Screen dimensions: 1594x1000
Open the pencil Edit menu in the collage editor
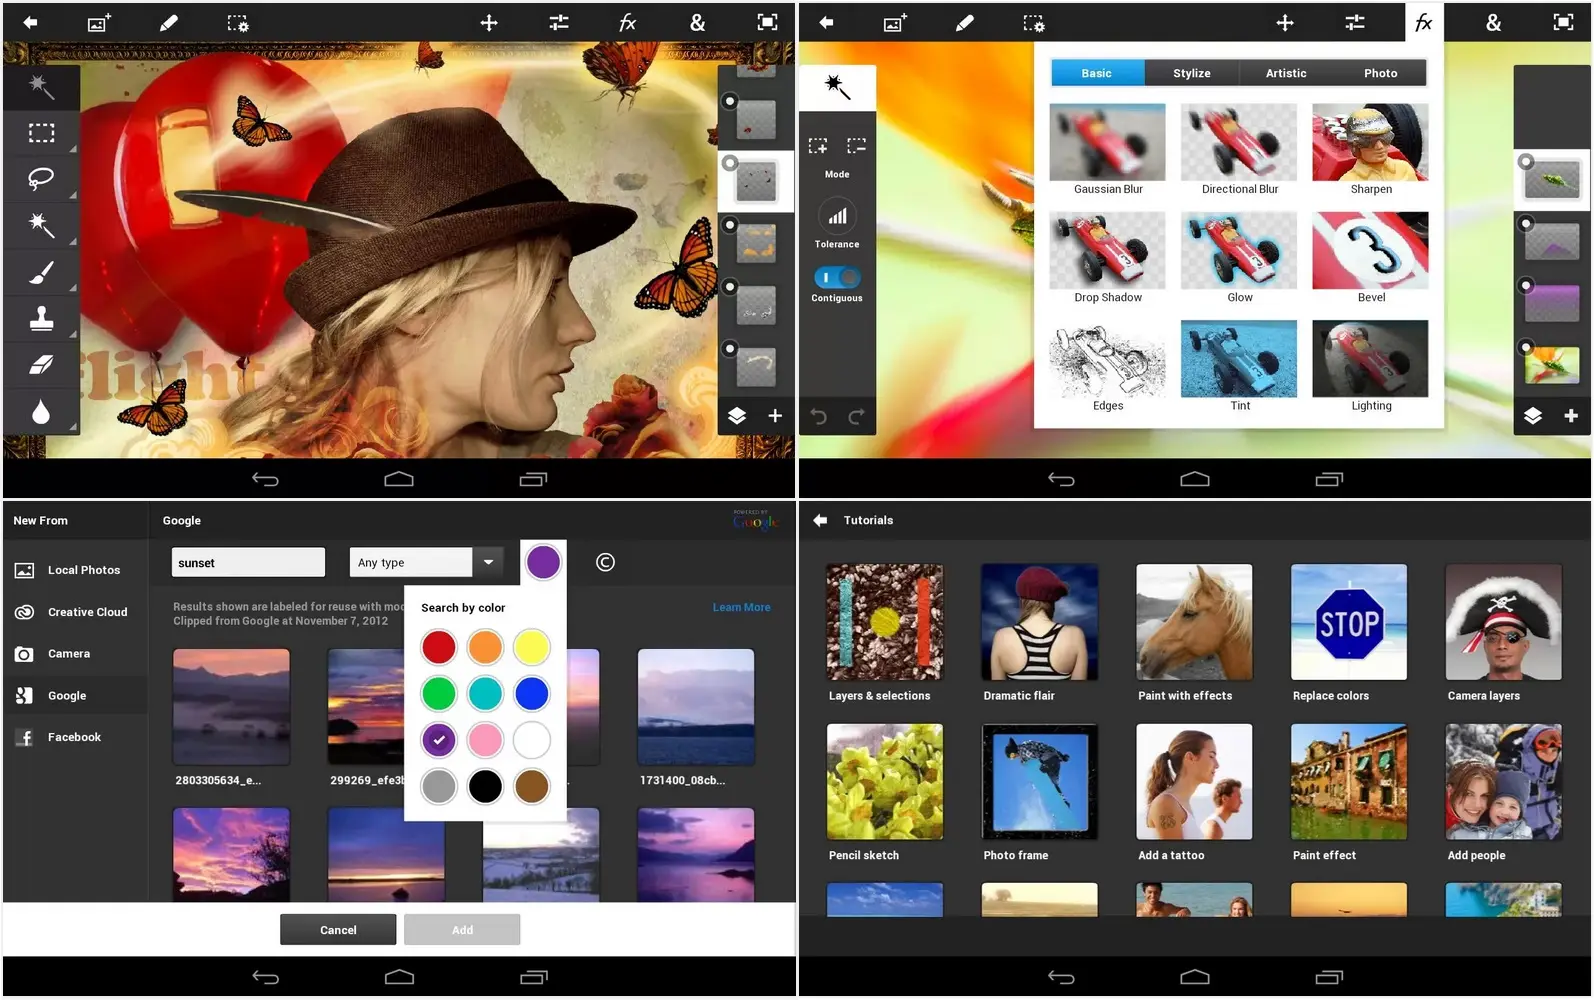[x=168, y=22]
